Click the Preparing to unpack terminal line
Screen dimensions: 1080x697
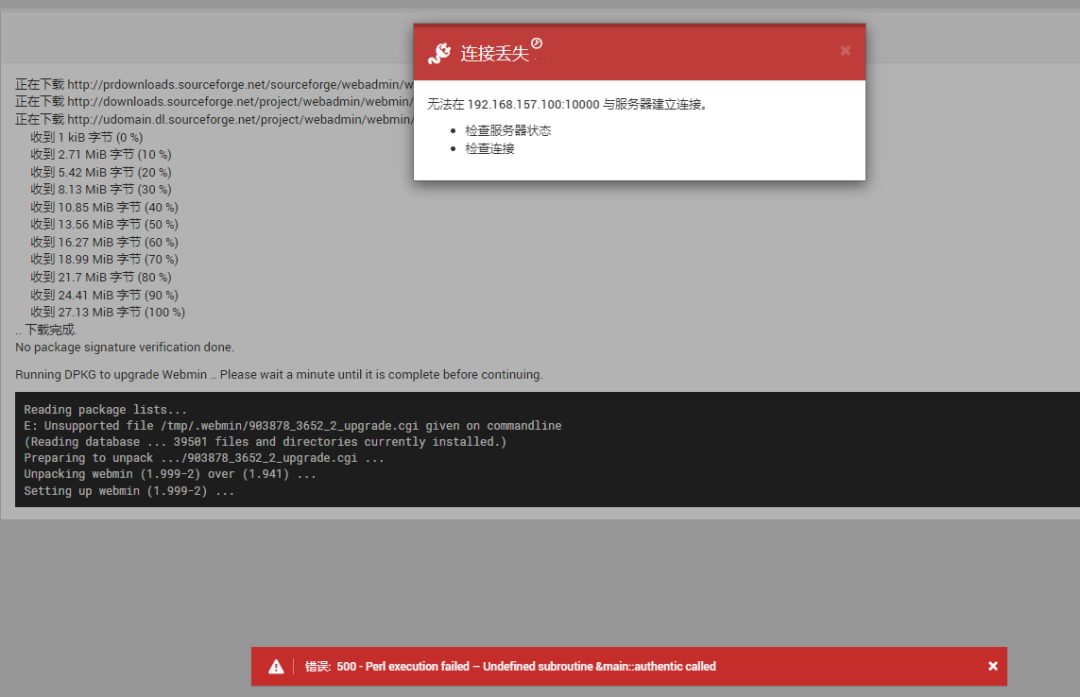204,458
